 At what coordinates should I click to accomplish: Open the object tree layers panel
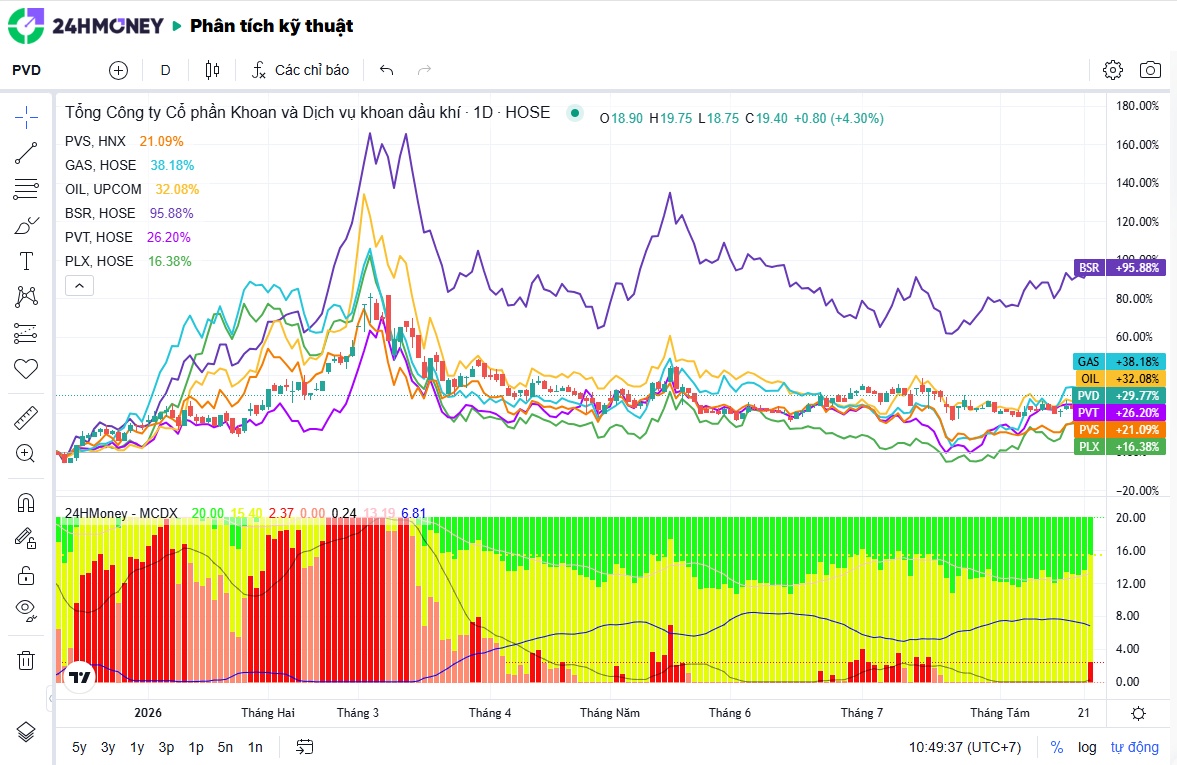pos(26,732)
